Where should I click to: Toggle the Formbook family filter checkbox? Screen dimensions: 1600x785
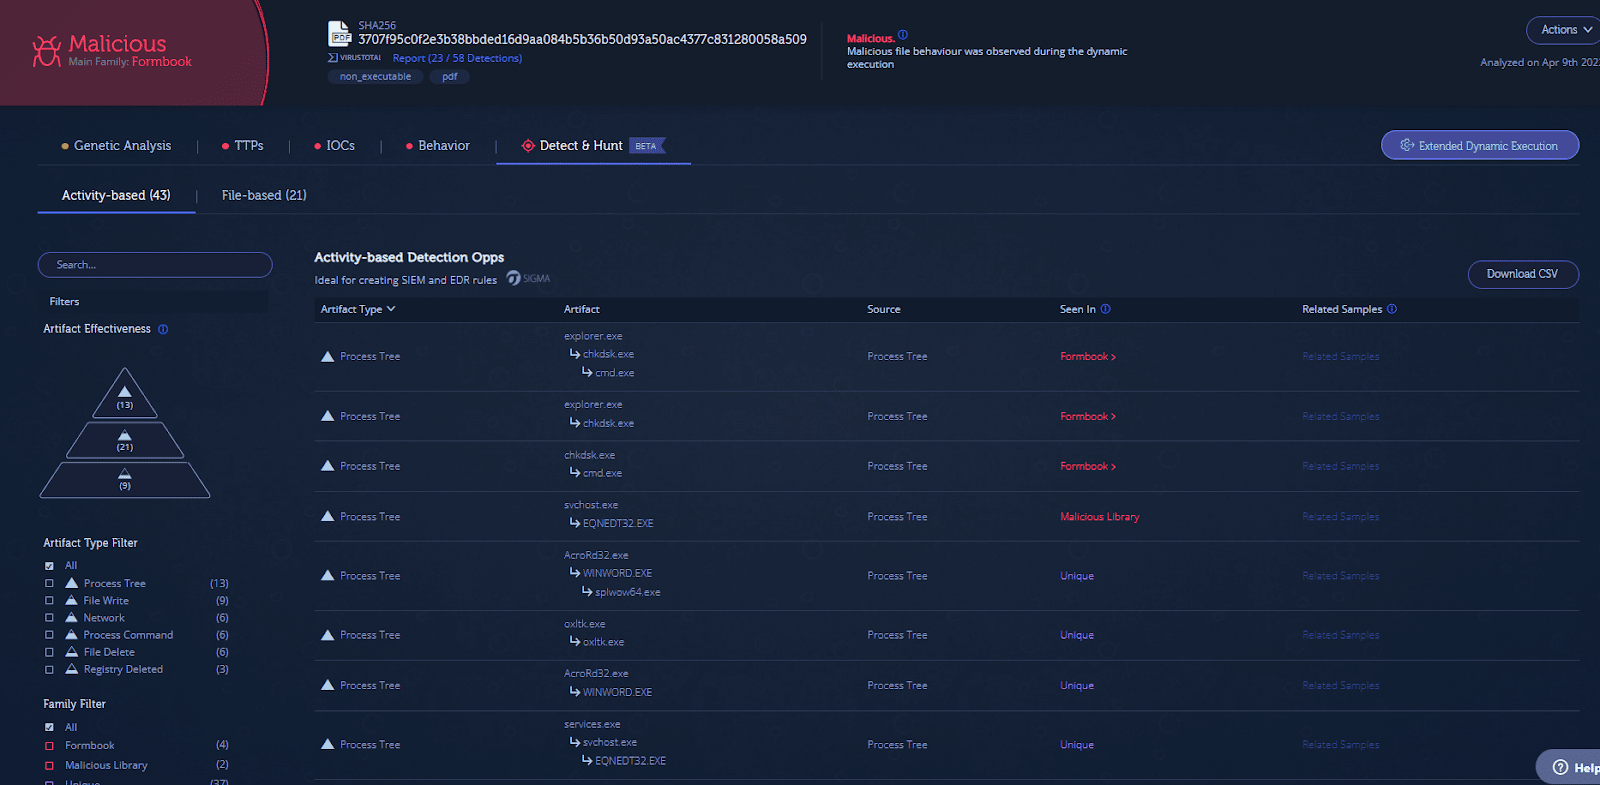coord(49,746)
